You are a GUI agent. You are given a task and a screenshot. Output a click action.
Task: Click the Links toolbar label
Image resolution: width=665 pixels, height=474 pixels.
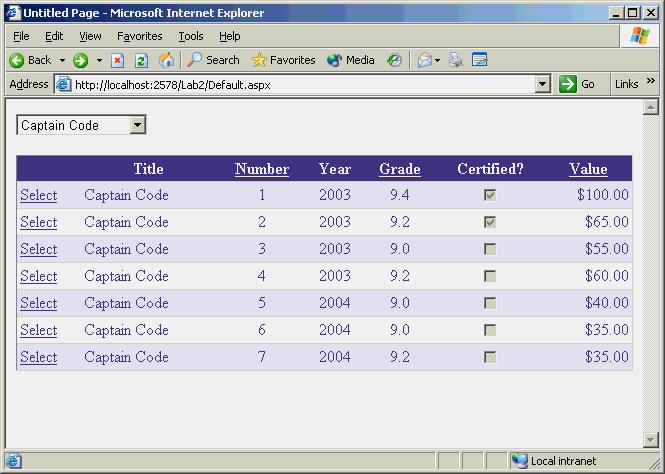[x=627, y=84]
